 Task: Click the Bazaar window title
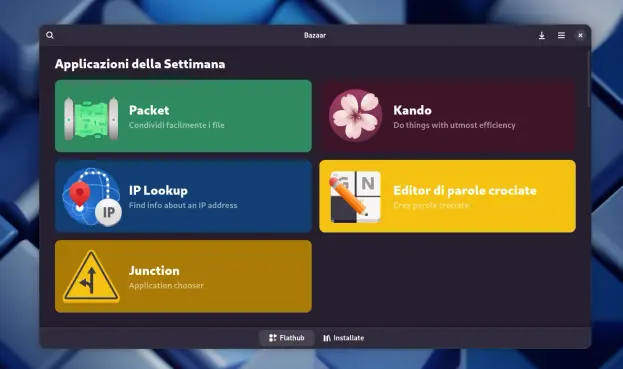(315, 35)
